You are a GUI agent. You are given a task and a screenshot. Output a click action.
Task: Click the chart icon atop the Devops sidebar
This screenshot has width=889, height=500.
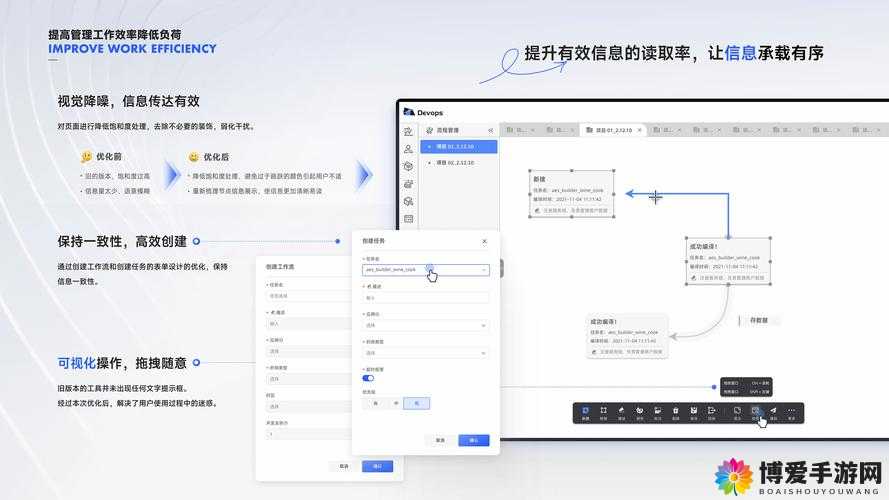(x=408, y=132)
